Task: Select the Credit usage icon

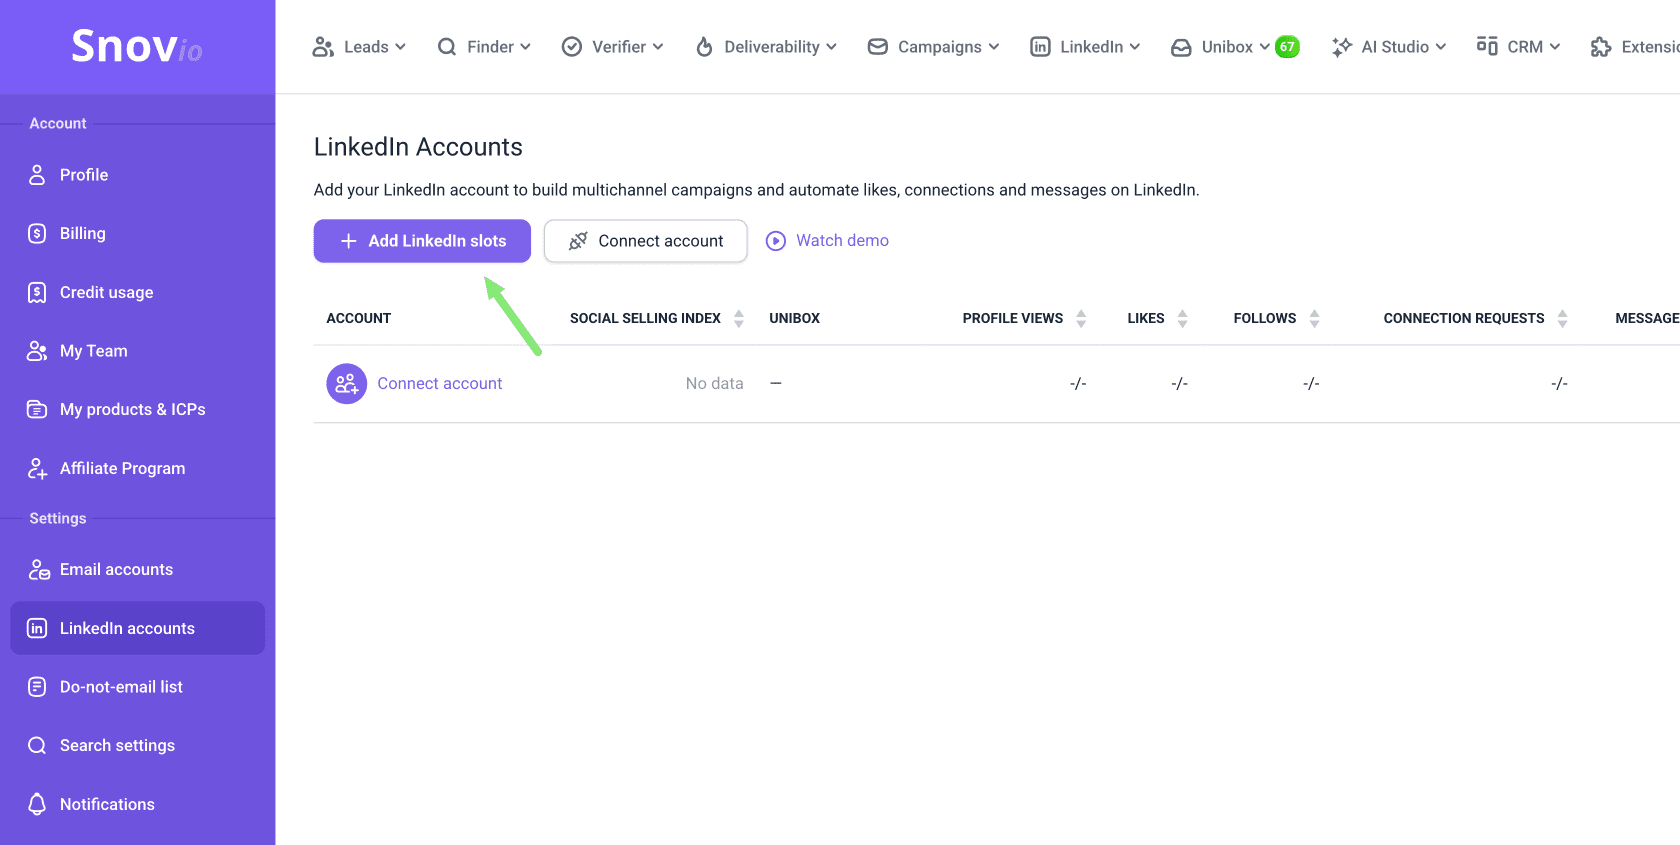Action: pos(37,292)
